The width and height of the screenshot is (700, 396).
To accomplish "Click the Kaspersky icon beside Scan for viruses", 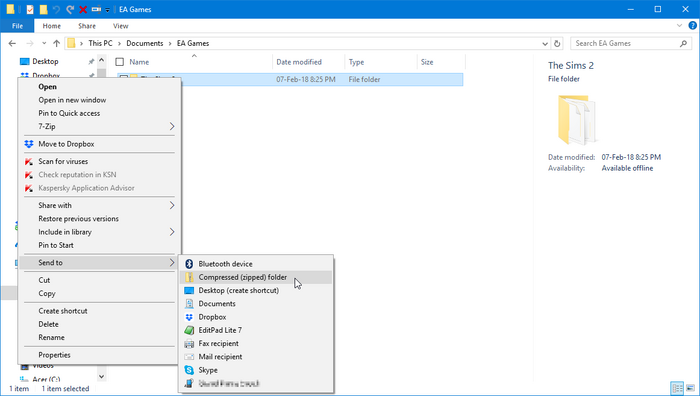I will (29, 162).
